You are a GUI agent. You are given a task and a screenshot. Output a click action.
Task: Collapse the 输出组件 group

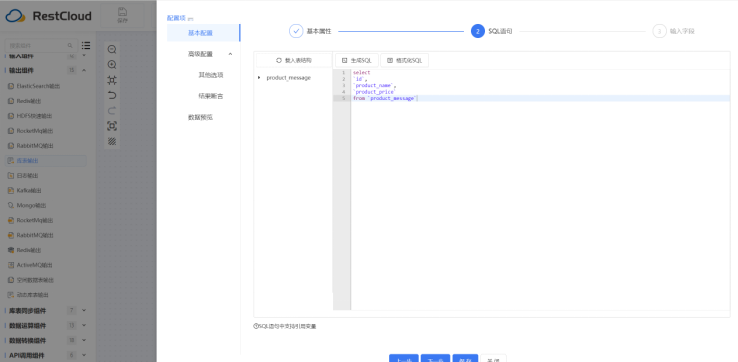84,71
